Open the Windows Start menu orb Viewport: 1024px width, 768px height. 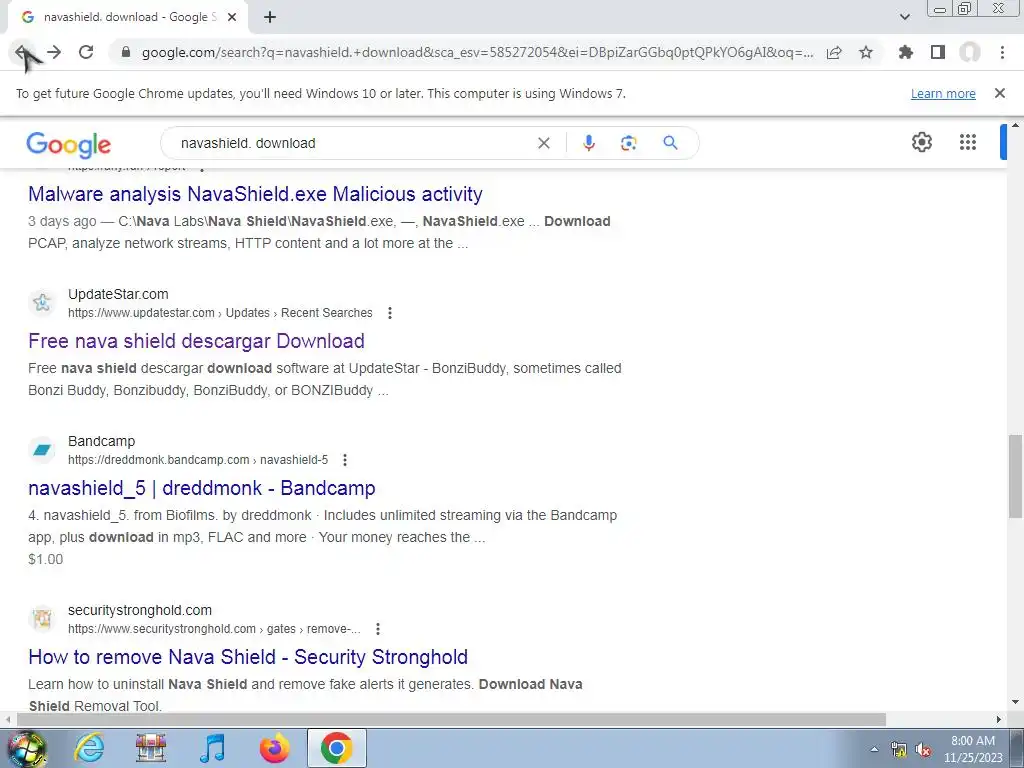[x=27, y=748]
